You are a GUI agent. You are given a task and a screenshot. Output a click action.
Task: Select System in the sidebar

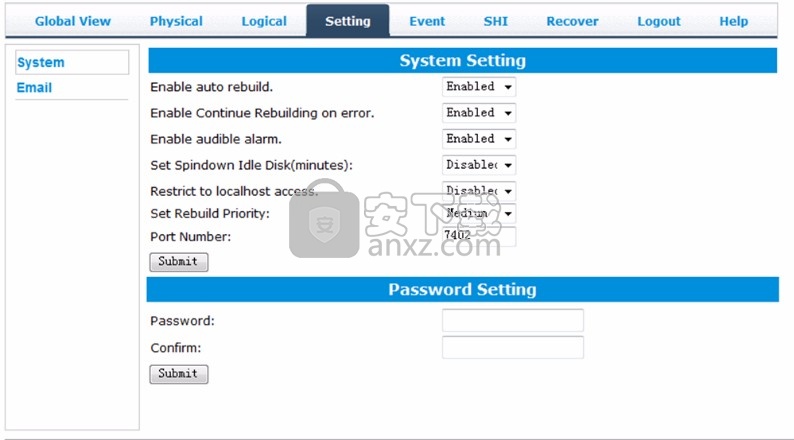72,62
